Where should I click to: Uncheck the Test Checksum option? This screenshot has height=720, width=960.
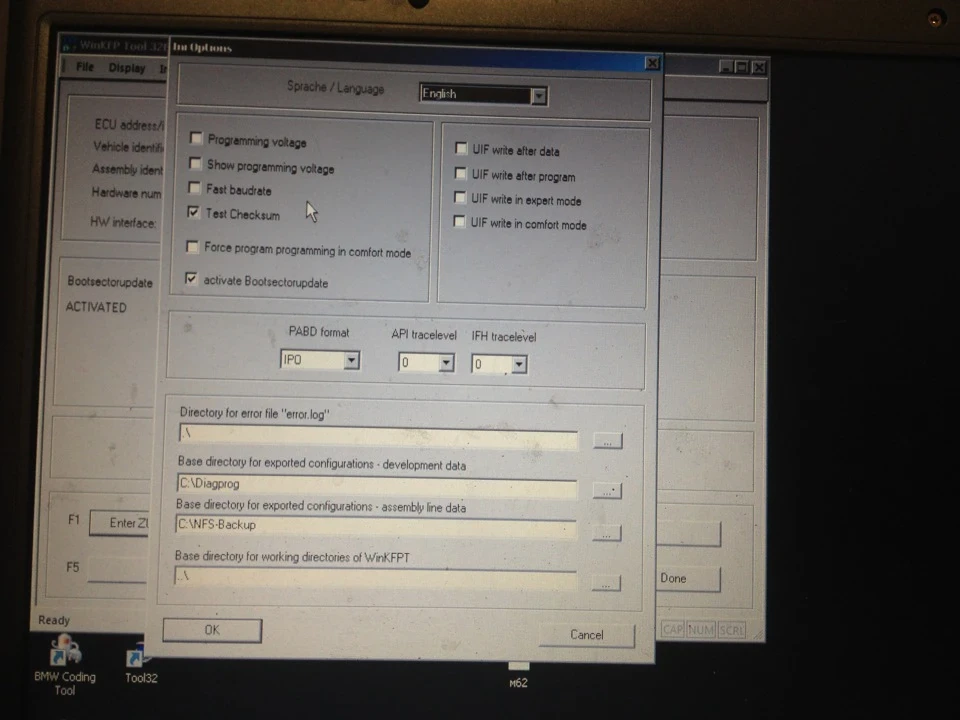click(x=193, y=212)
